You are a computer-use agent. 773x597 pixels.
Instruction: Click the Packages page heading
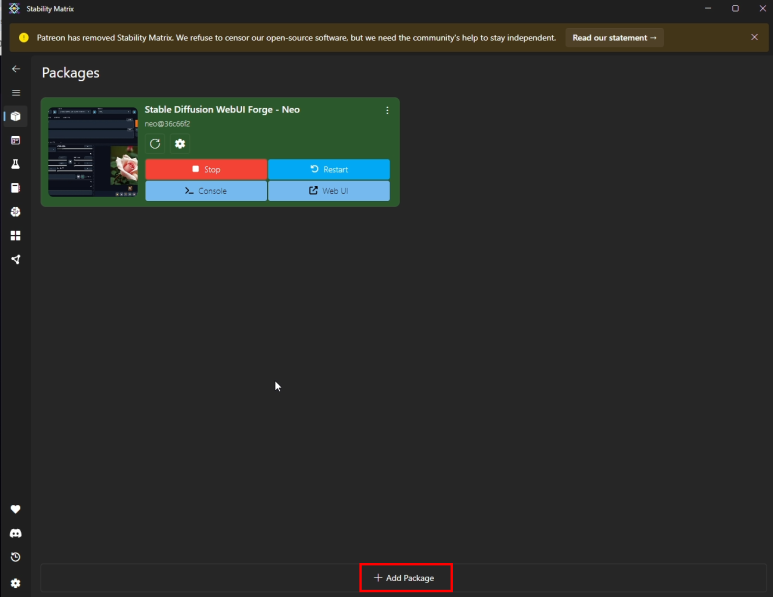coord(70,73)
